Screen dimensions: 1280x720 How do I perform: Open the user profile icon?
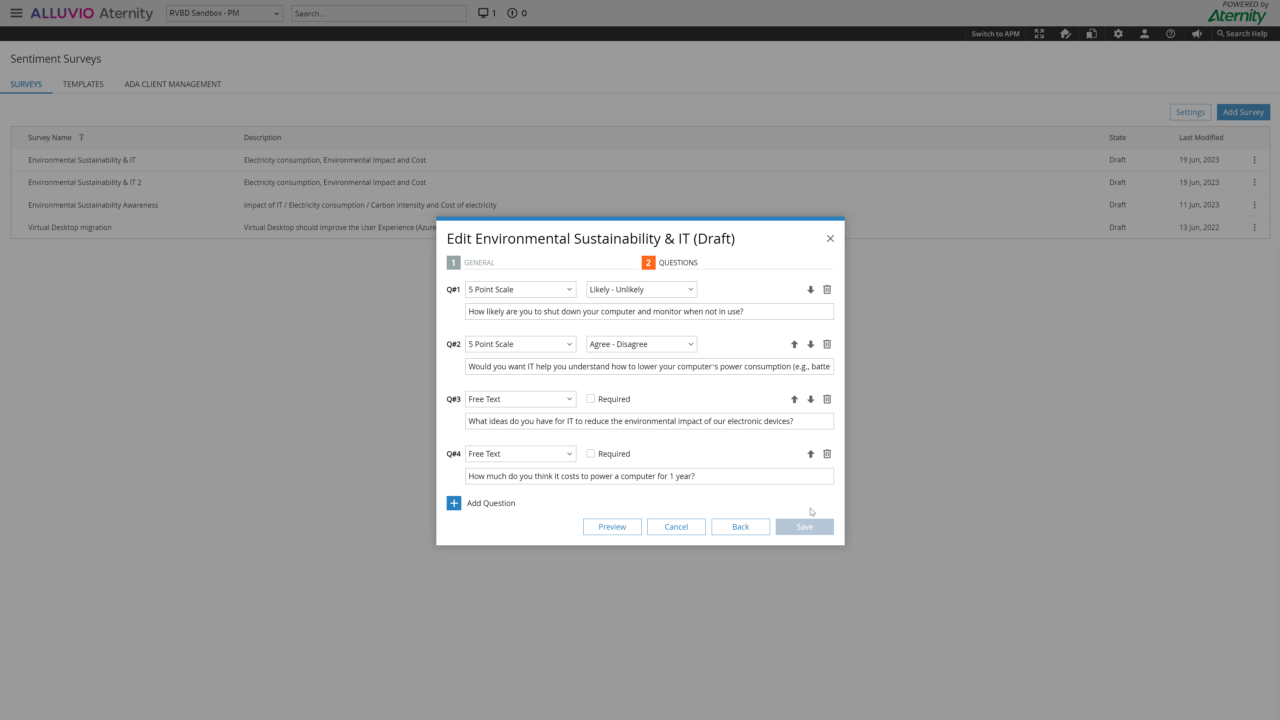point(1144,33)
